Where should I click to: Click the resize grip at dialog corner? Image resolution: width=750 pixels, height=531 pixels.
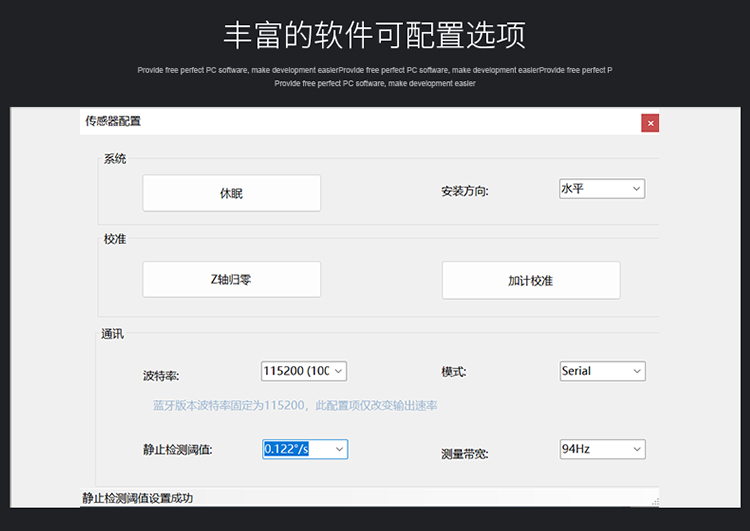coord(655,500)
